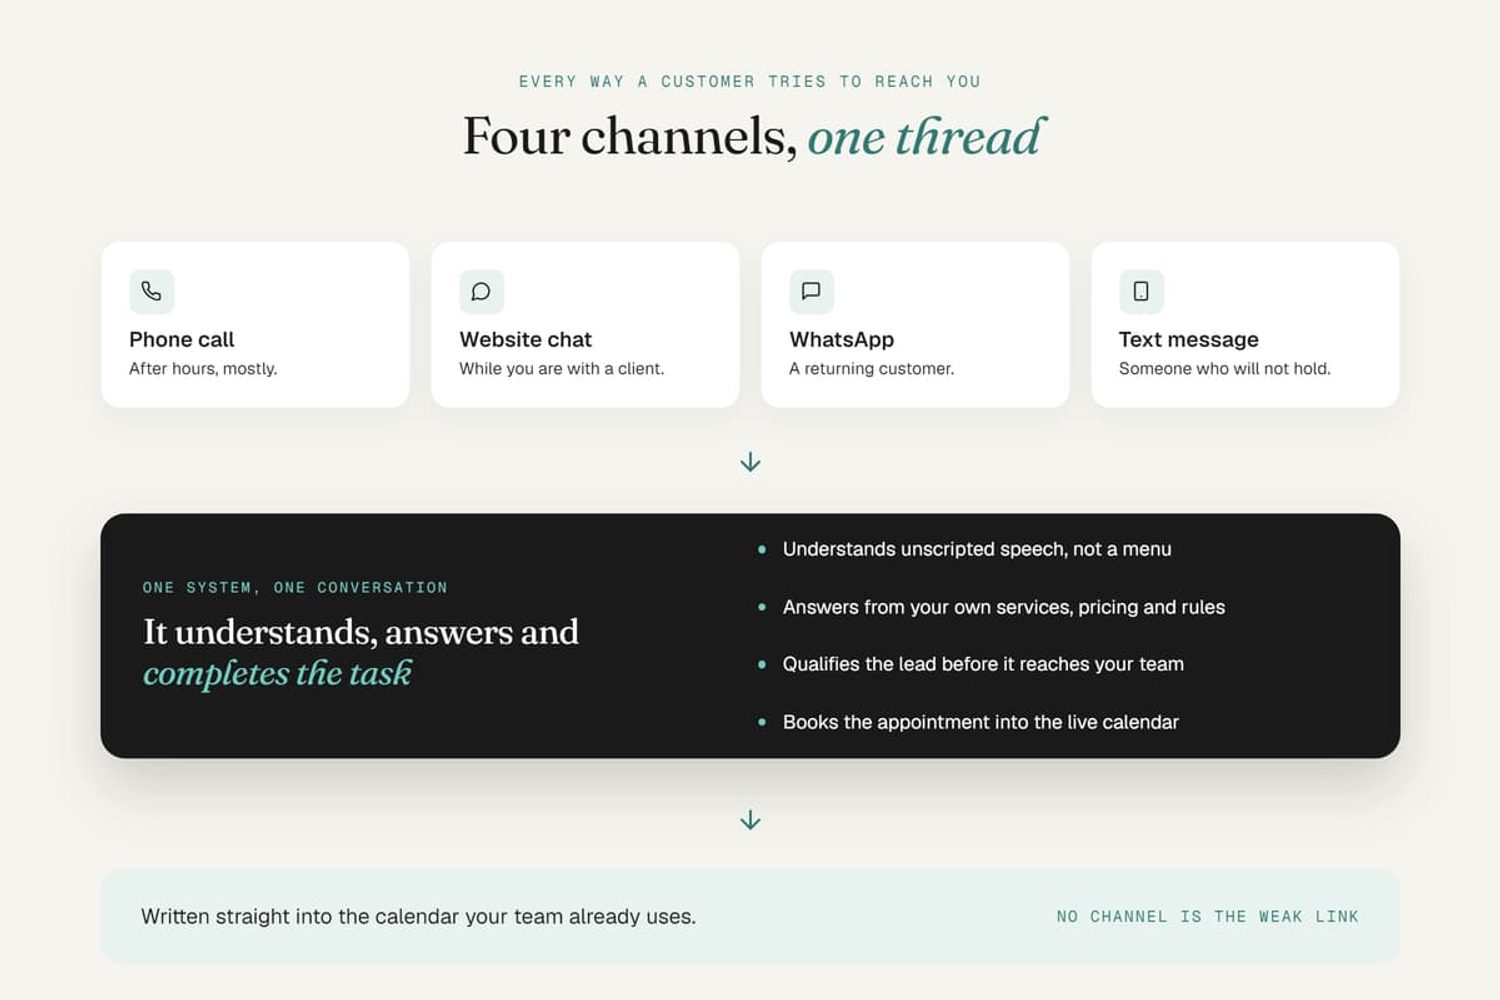This screenshot has height=1000, width=1500.
Task: Click the 'One system, one conversation' label
Action: pos(295,588)
